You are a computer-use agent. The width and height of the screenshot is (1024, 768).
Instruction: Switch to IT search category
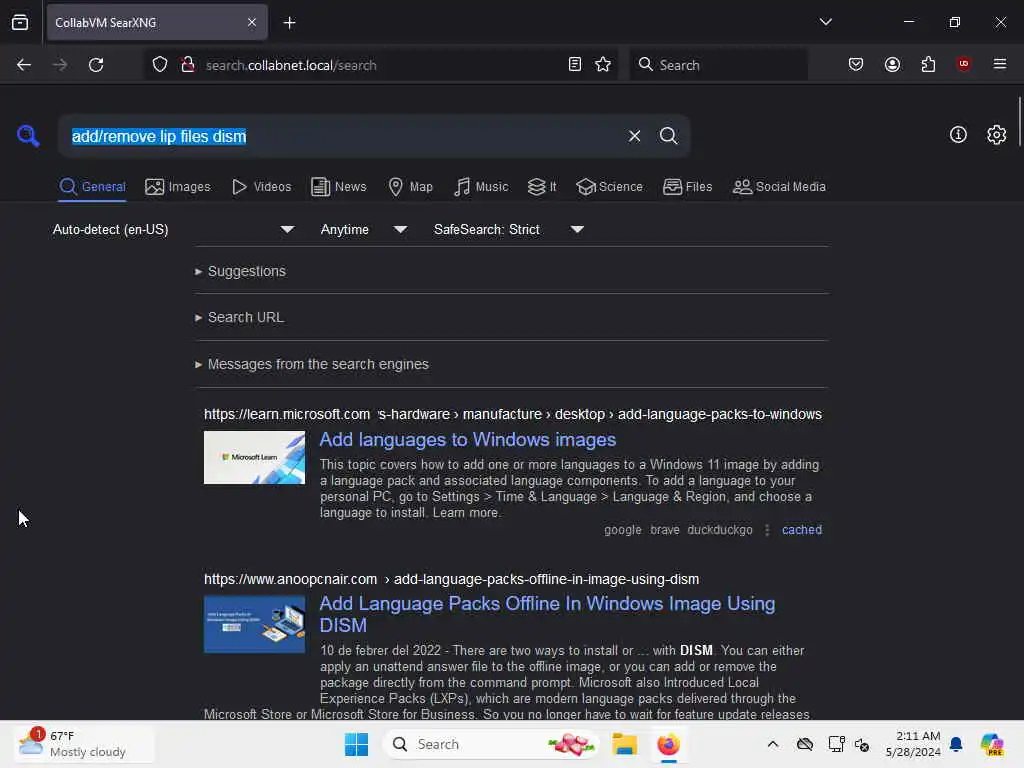tap(542, 187)
